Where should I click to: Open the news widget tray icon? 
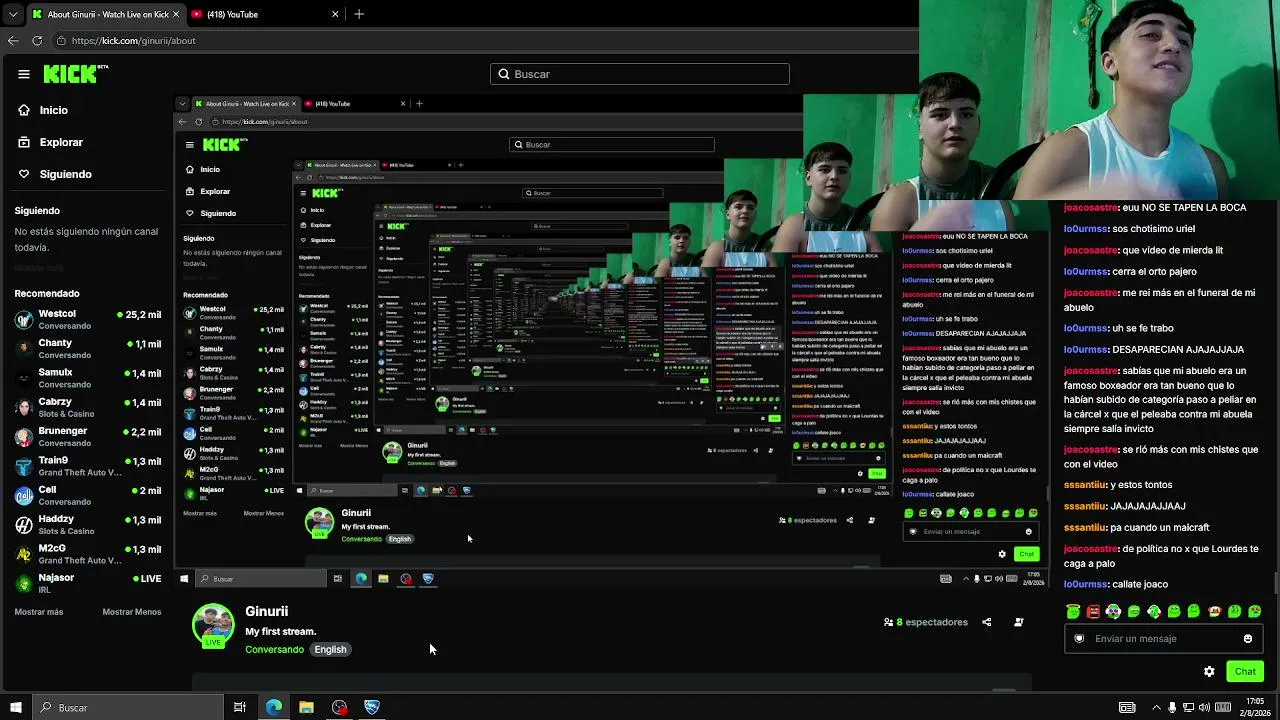point(1127,707)
